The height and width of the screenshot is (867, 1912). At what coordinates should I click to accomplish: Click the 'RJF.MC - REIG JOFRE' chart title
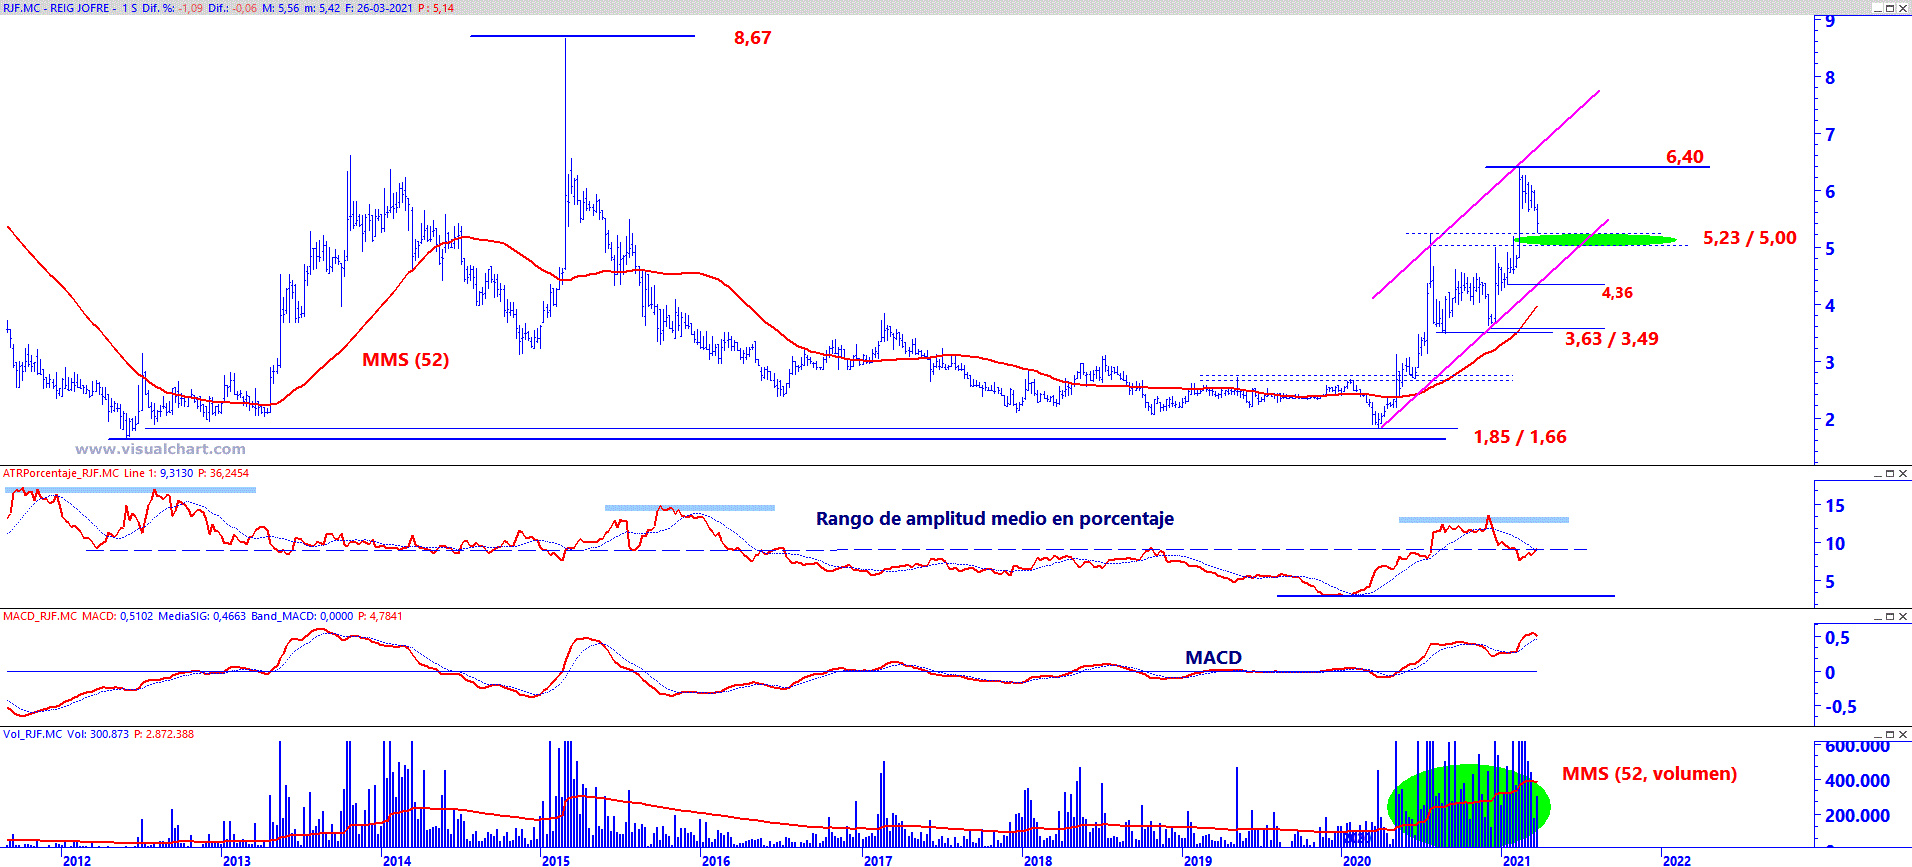tap(56, 8)
